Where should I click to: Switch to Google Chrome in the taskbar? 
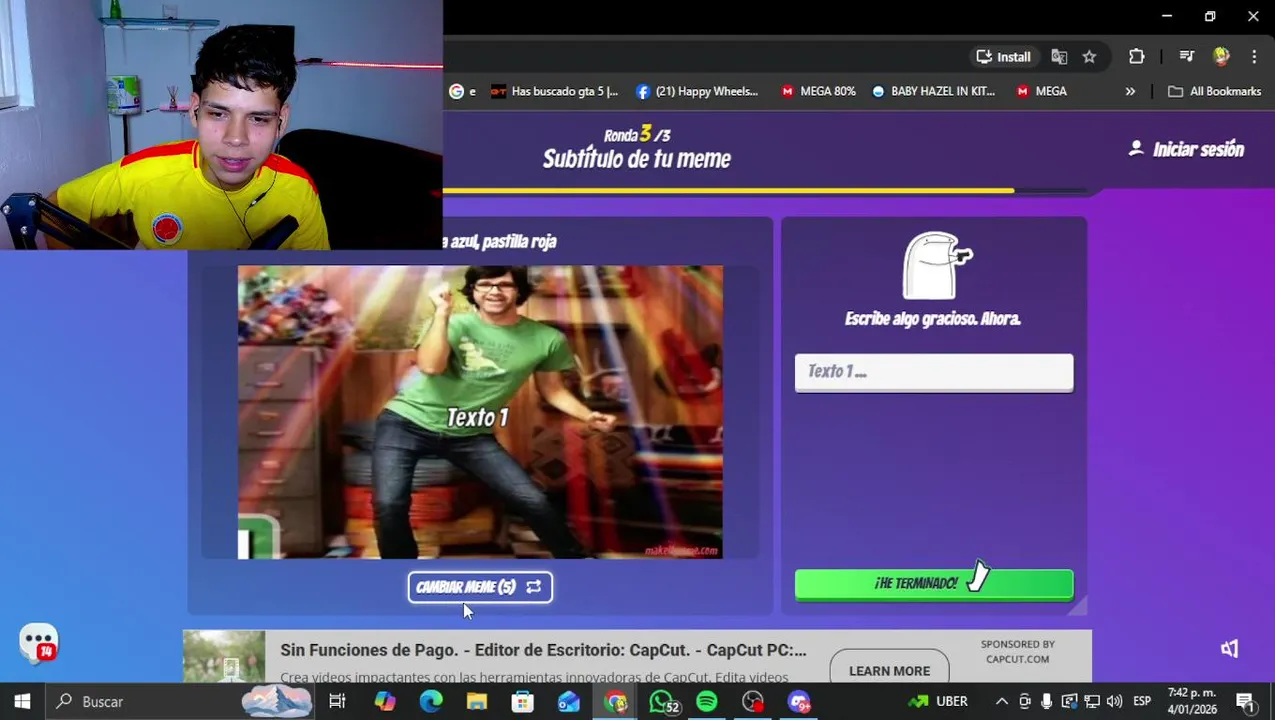point(615,702)
